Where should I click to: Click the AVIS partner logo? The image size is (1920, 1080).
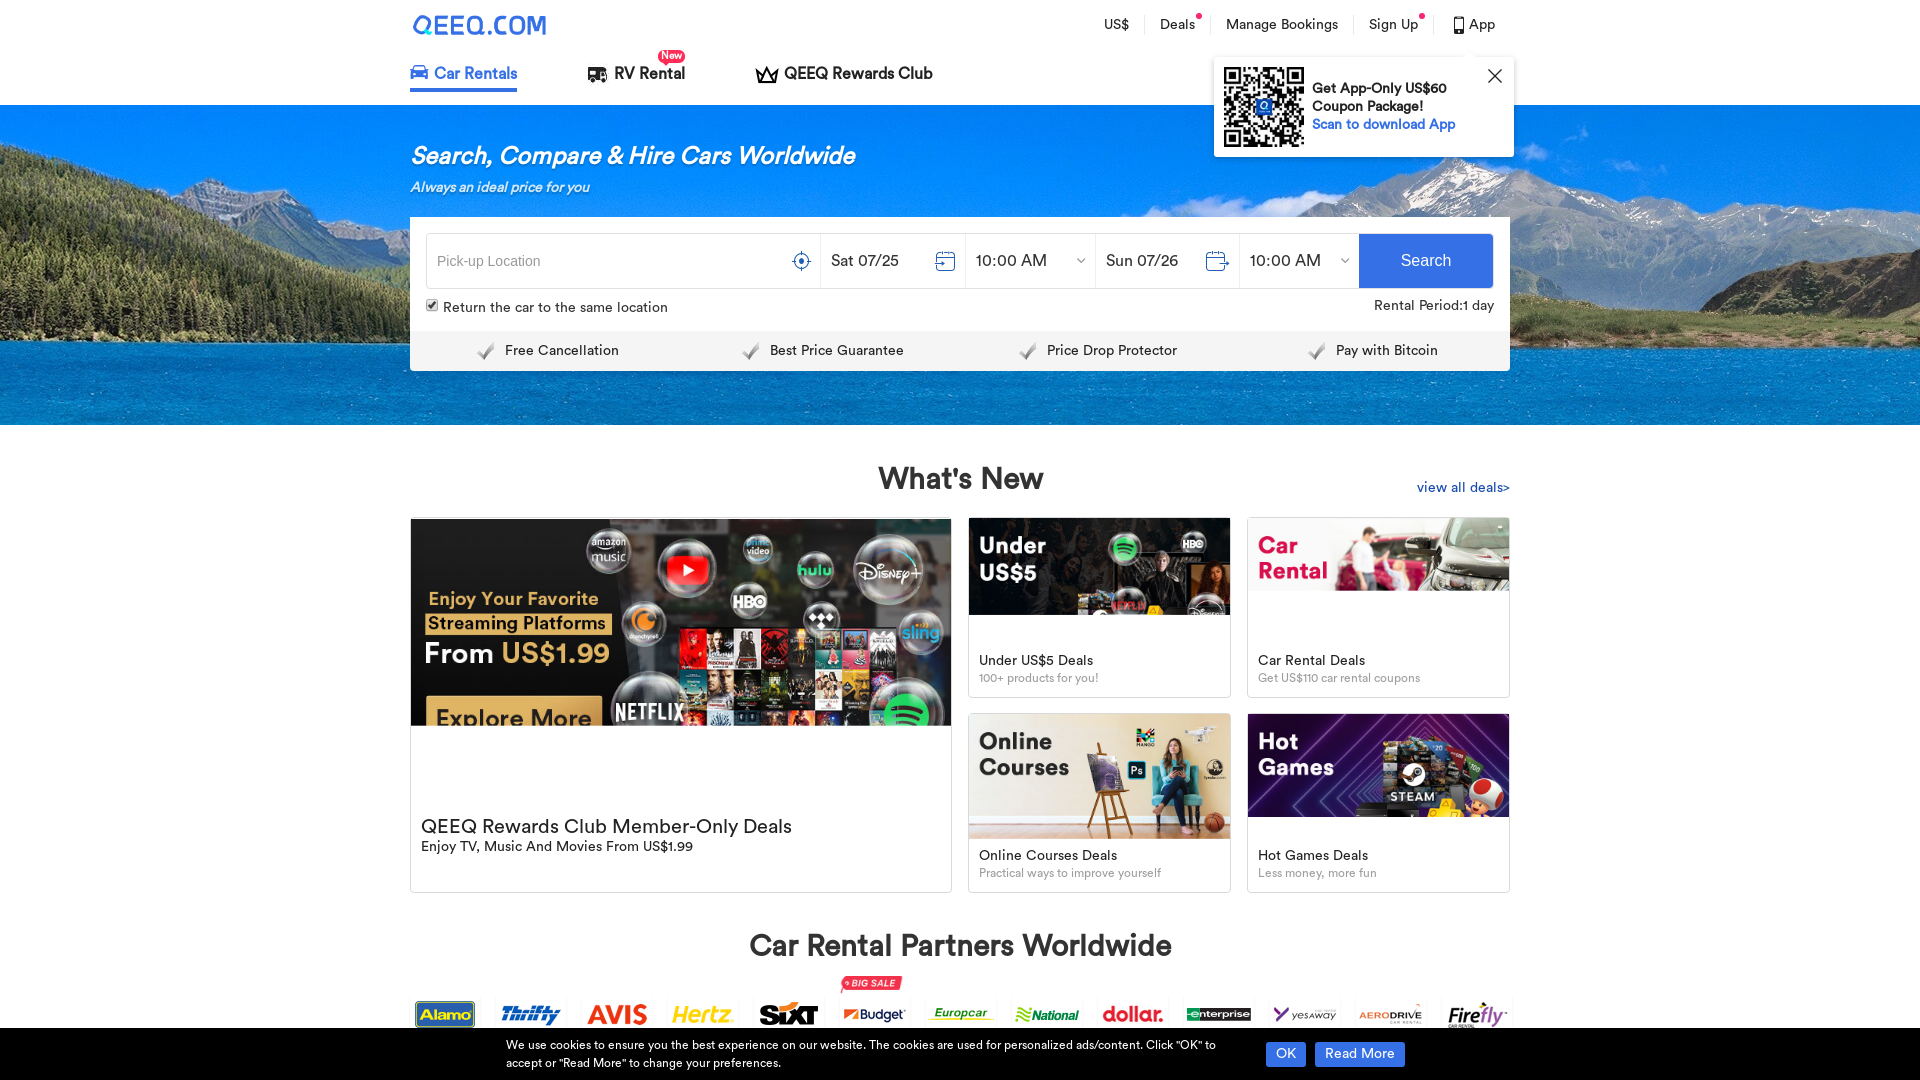click(x=617, y=1014)
